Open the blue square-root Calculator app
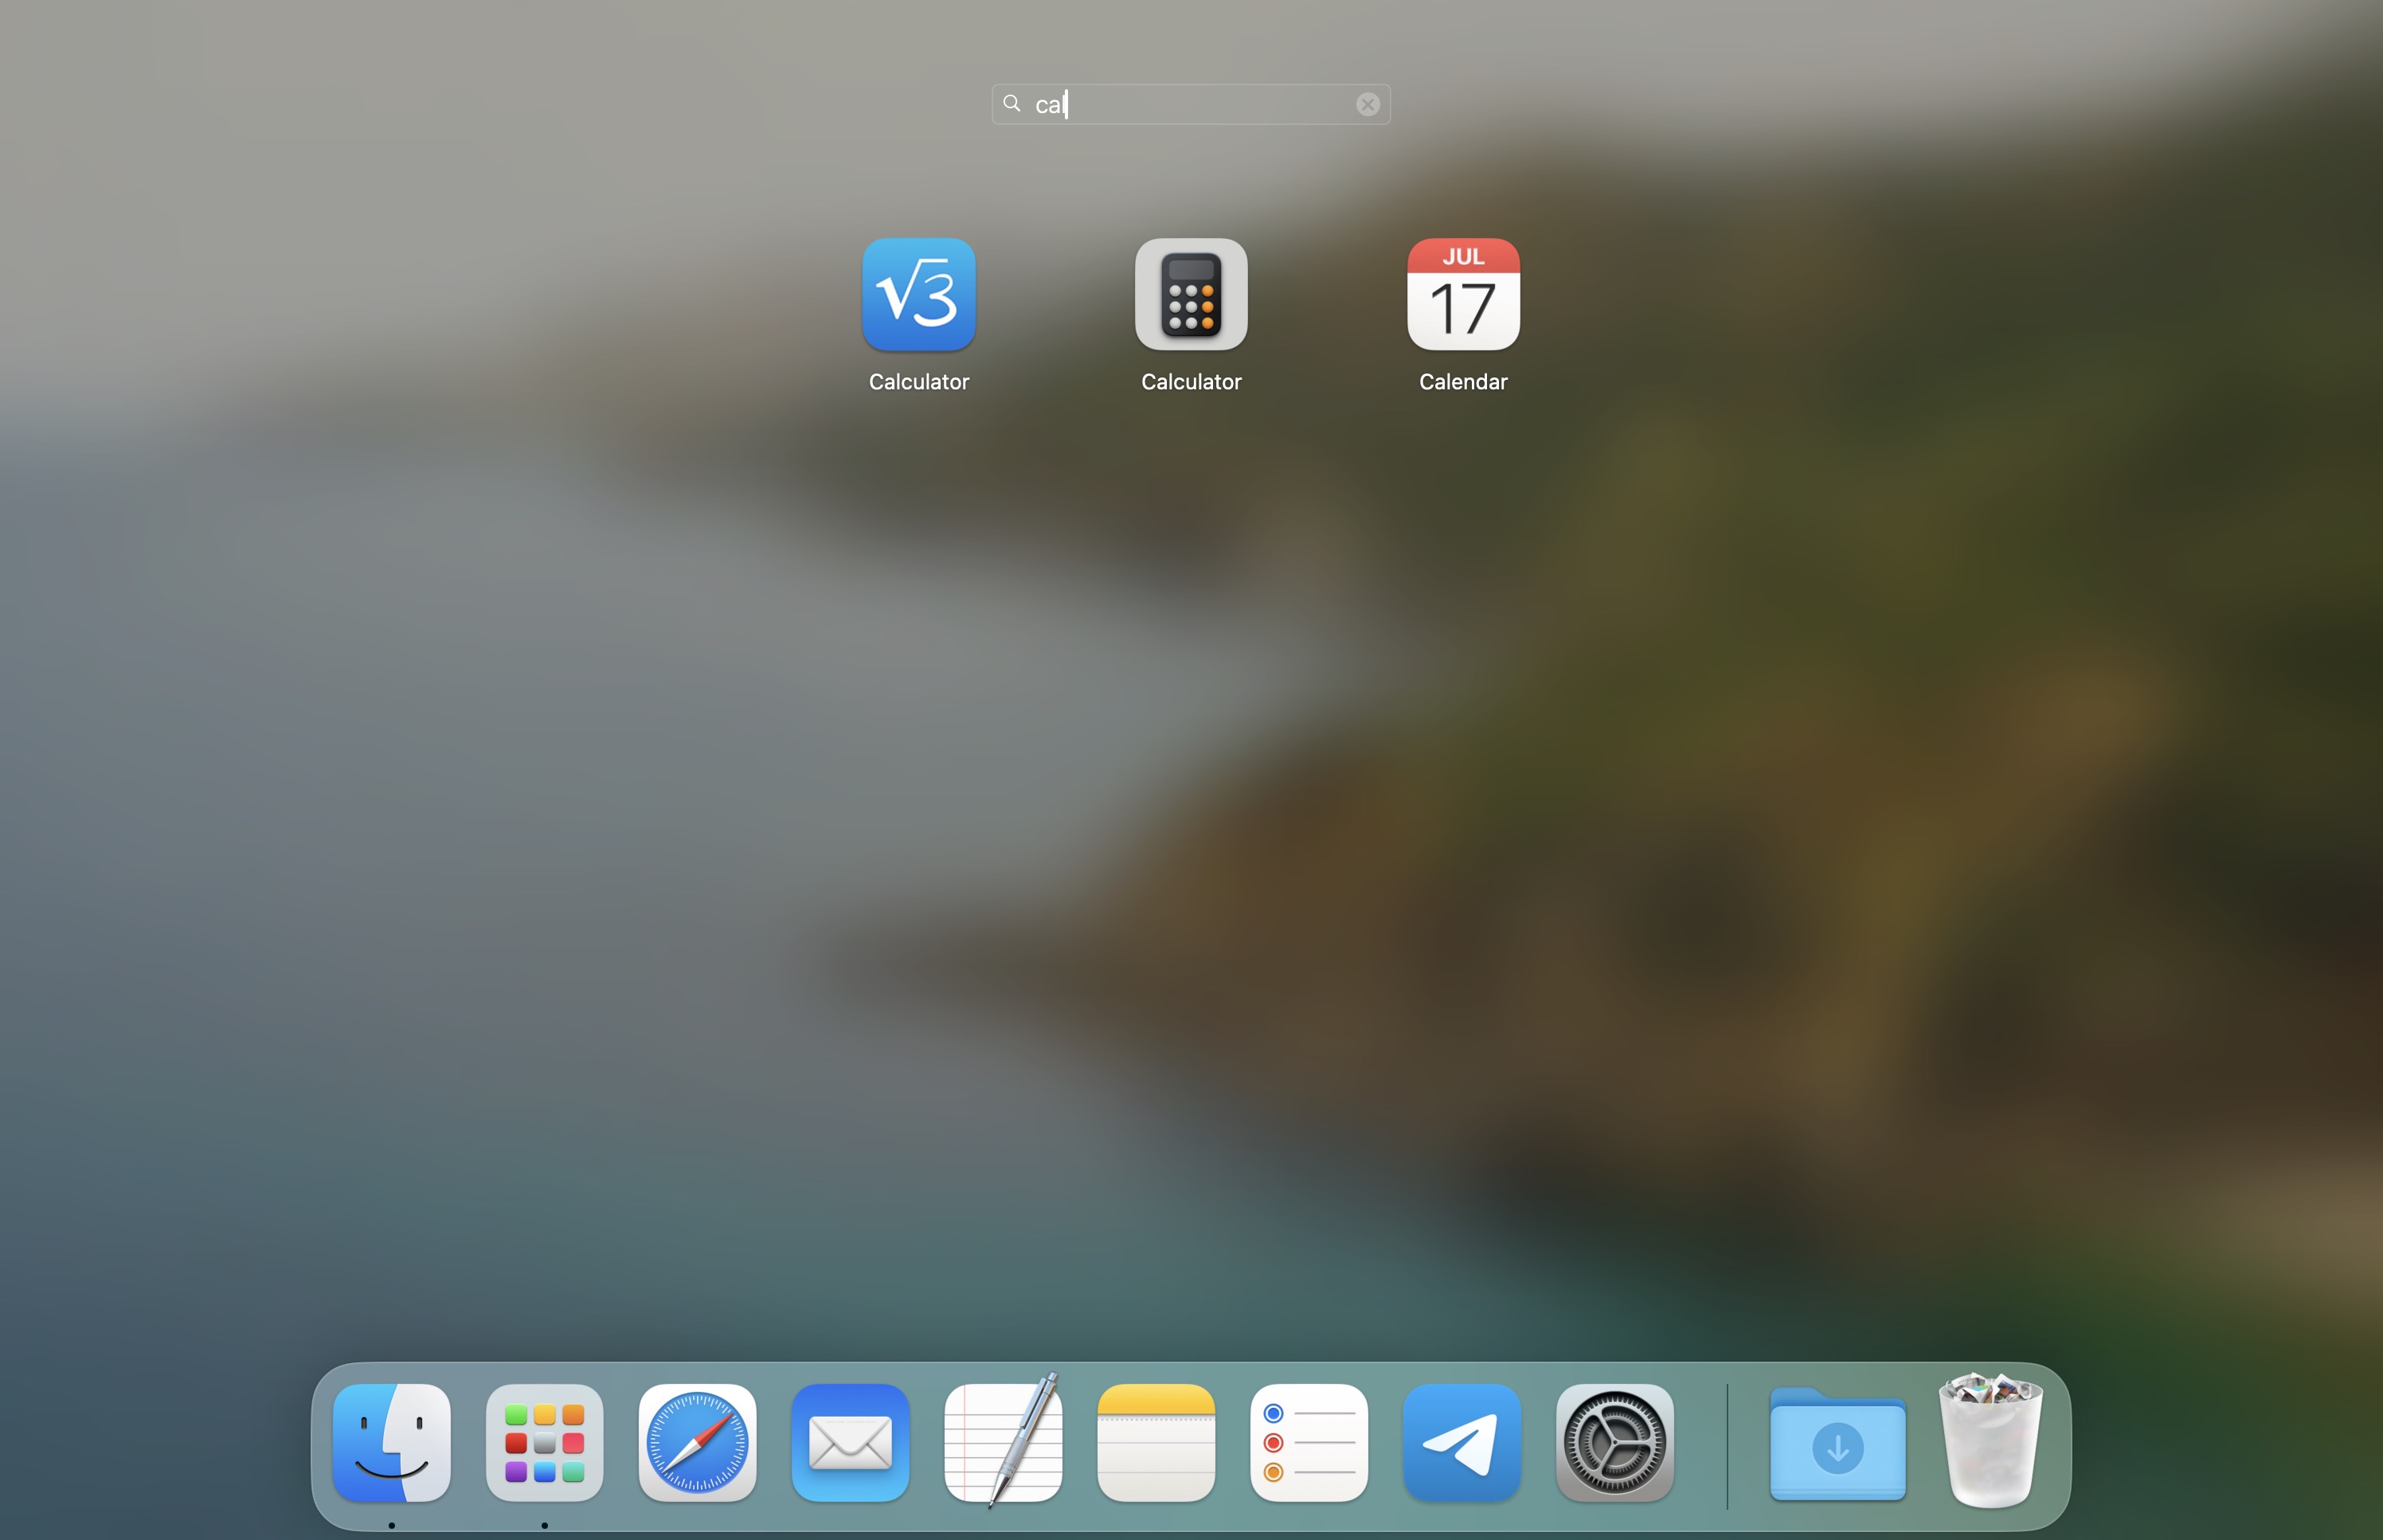The height and width of the screenshot is (1540, 2383). 918,294
